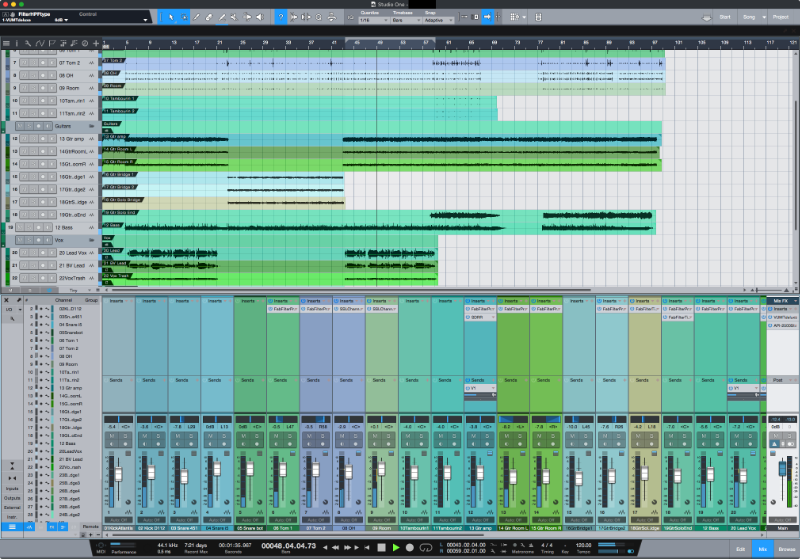The image size is (800, 559).
Task: Open the Browse panel tab
Action: click(785, 547)
